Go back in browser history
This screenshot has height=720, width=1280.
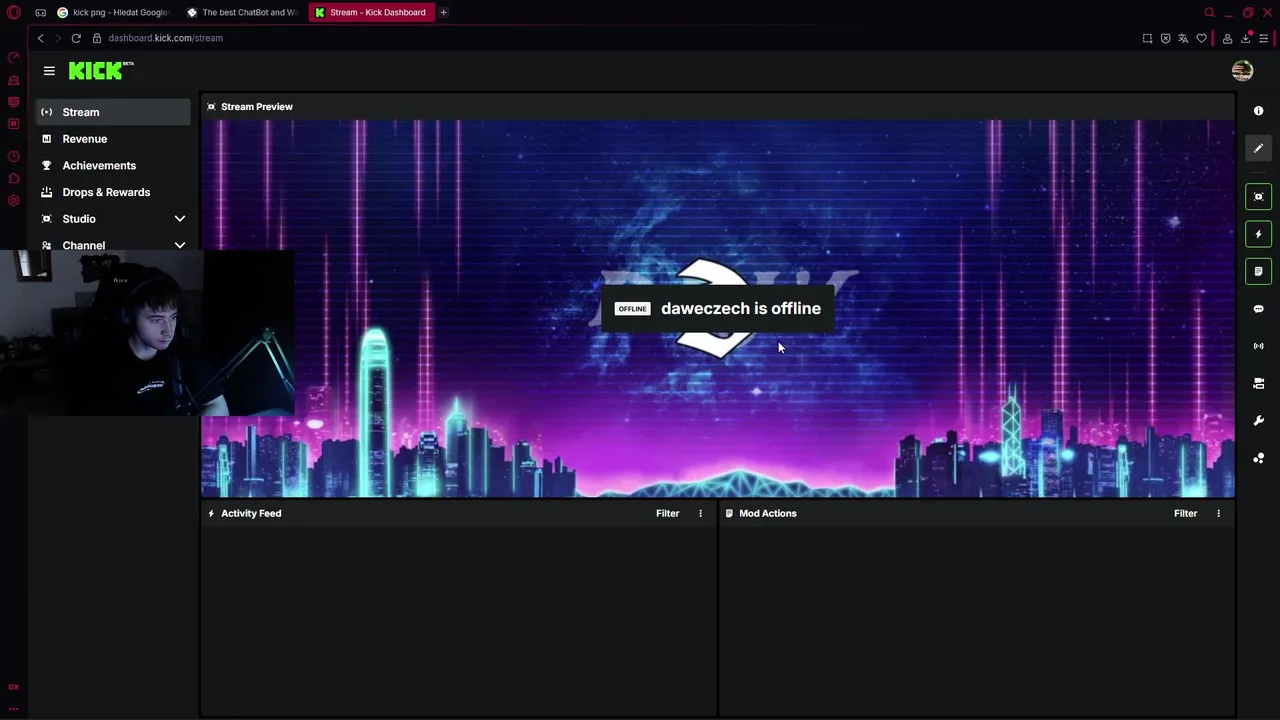40,38
